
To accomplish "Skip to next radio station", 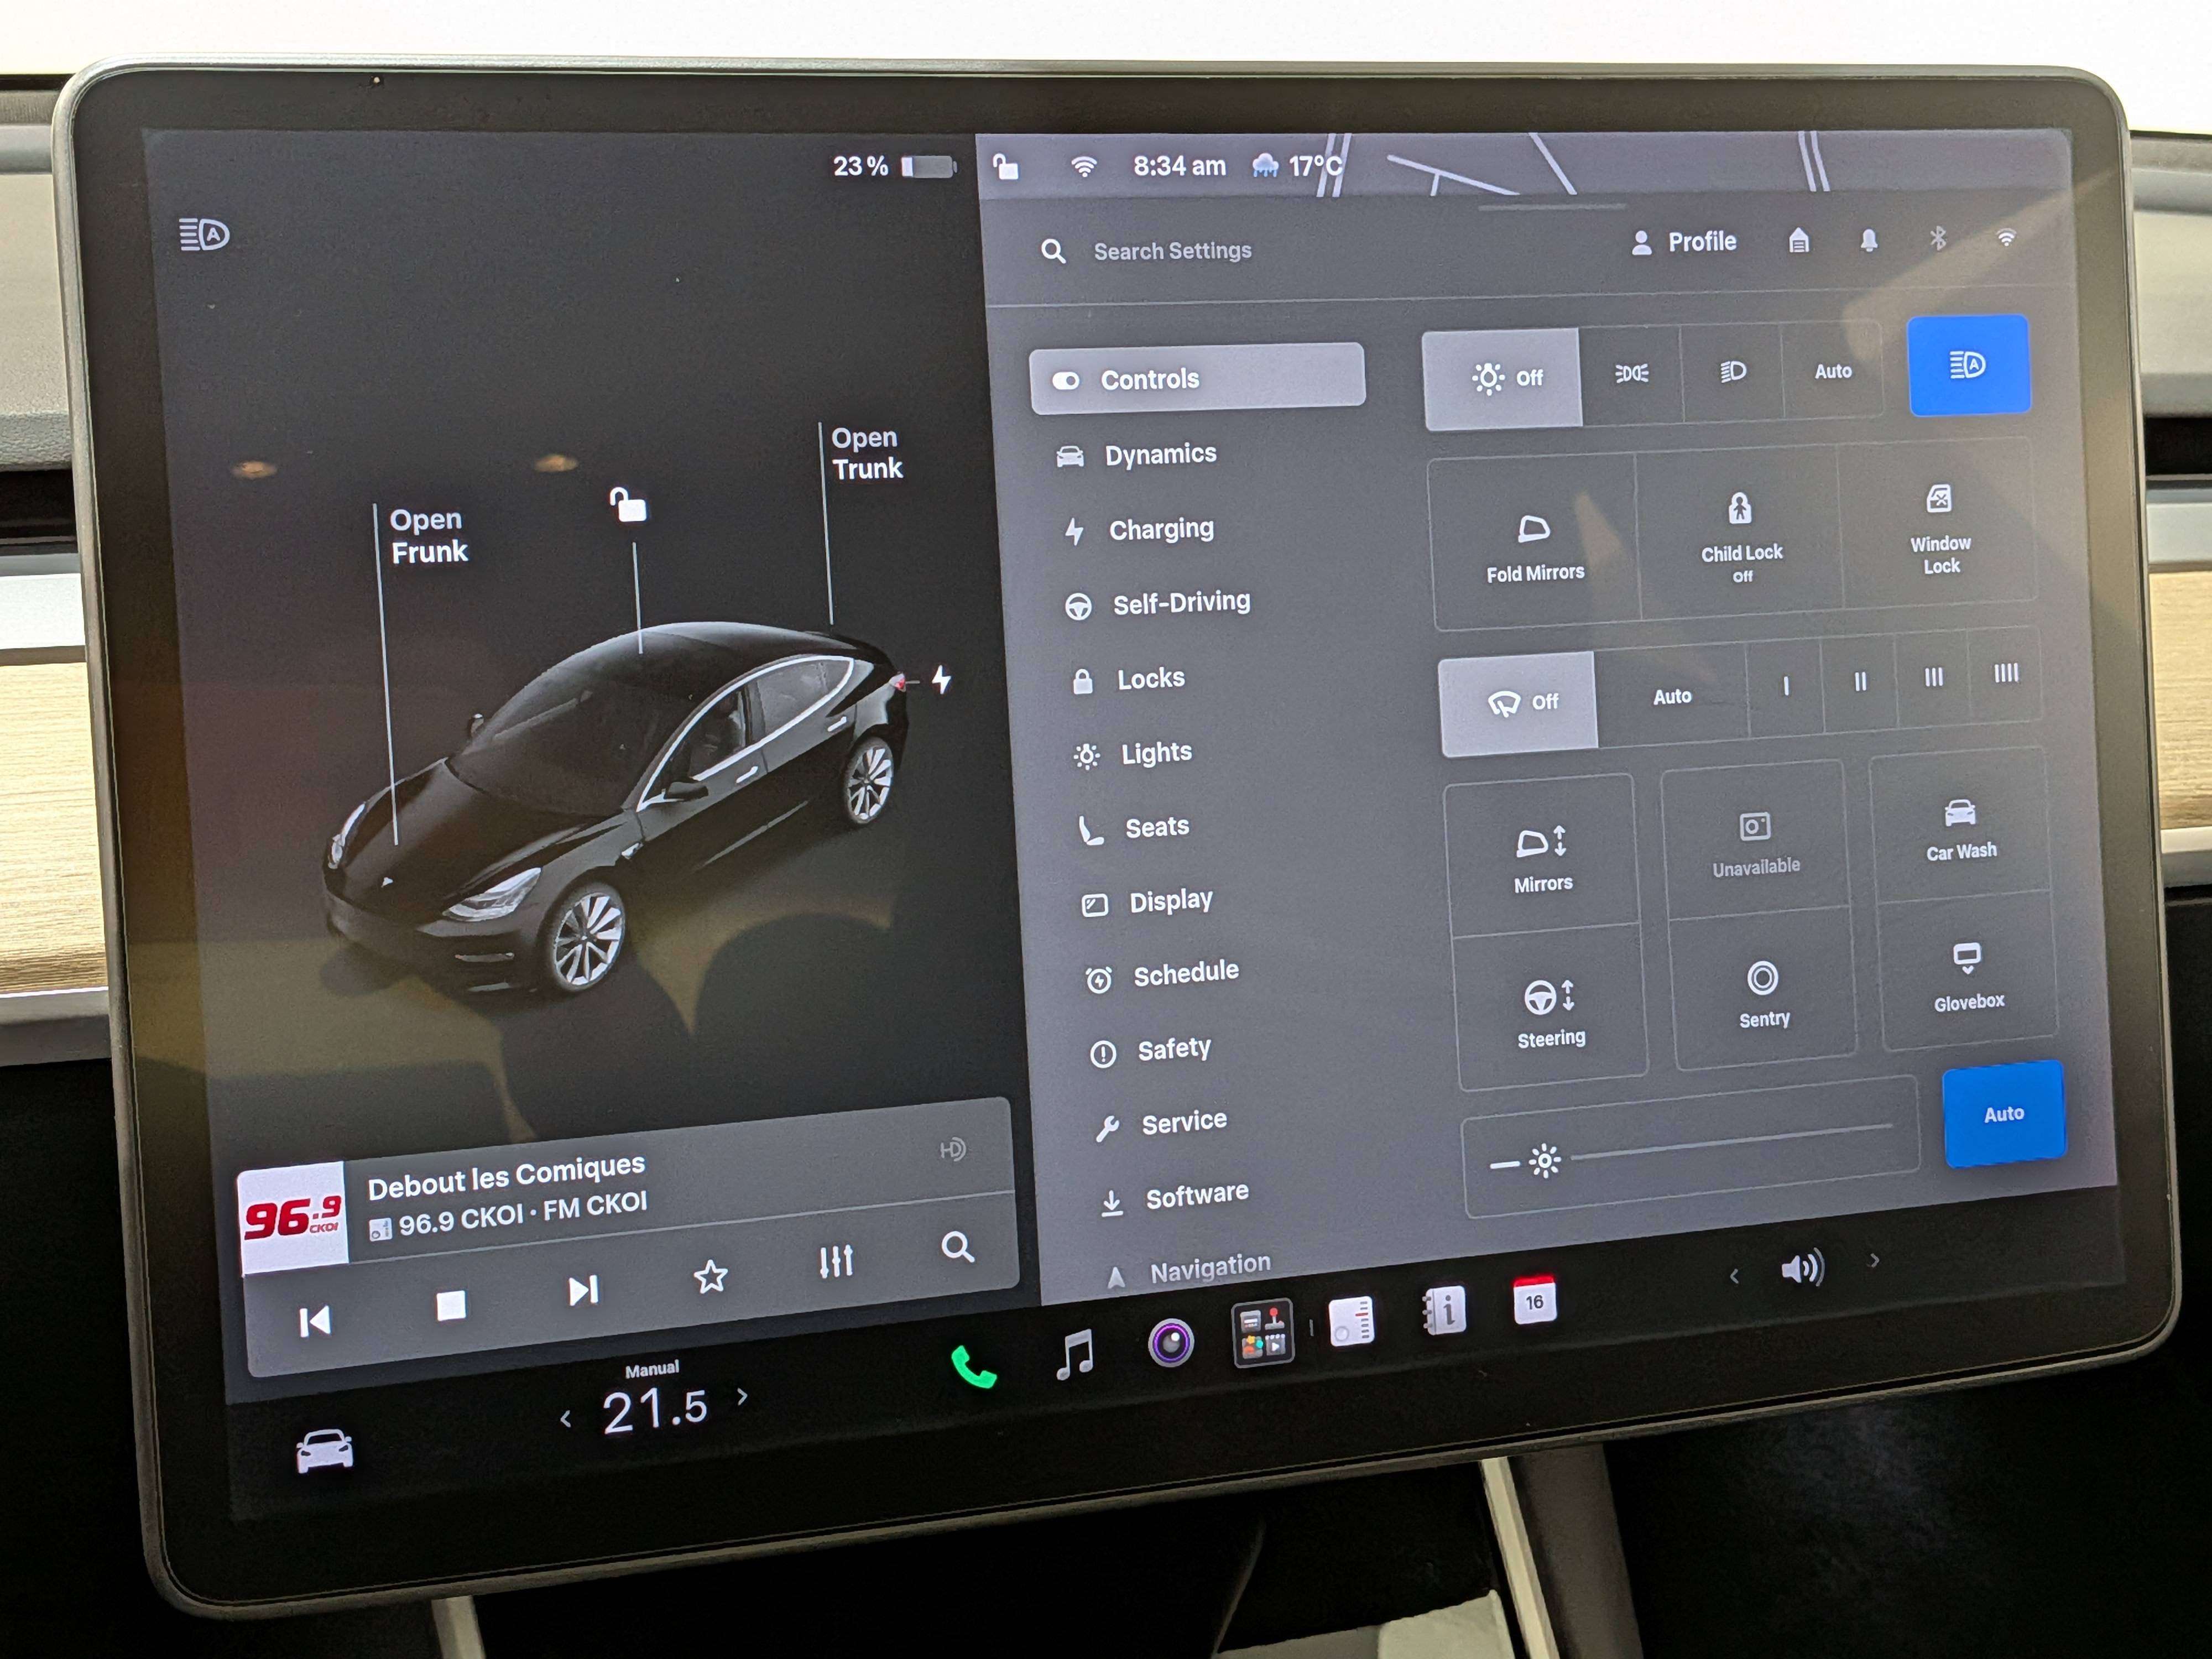I will [x=583, y=1291].
